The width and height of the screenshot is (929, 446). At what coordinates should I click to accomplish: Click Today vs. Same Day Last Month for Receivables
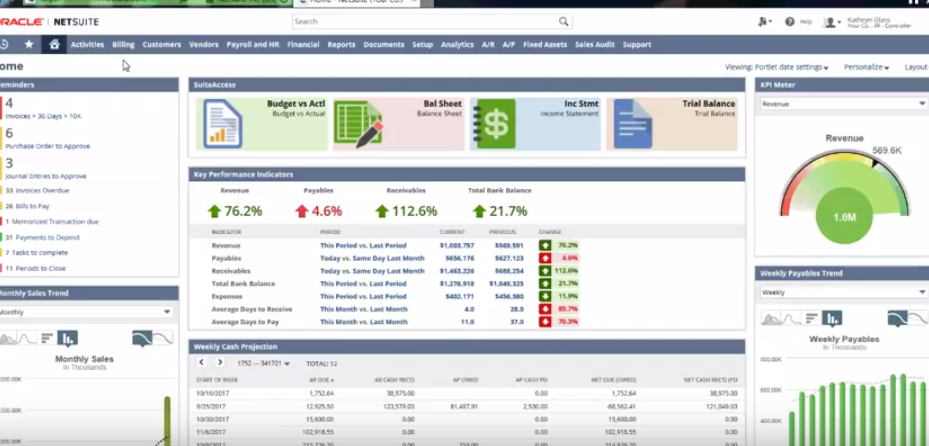(372, 271)
